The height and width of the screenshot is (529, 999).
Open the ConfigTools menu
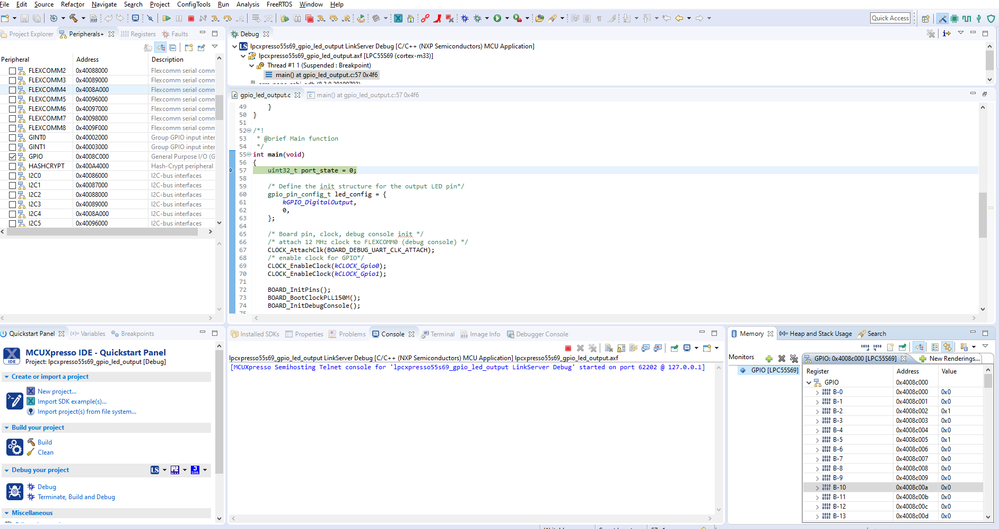194,4
